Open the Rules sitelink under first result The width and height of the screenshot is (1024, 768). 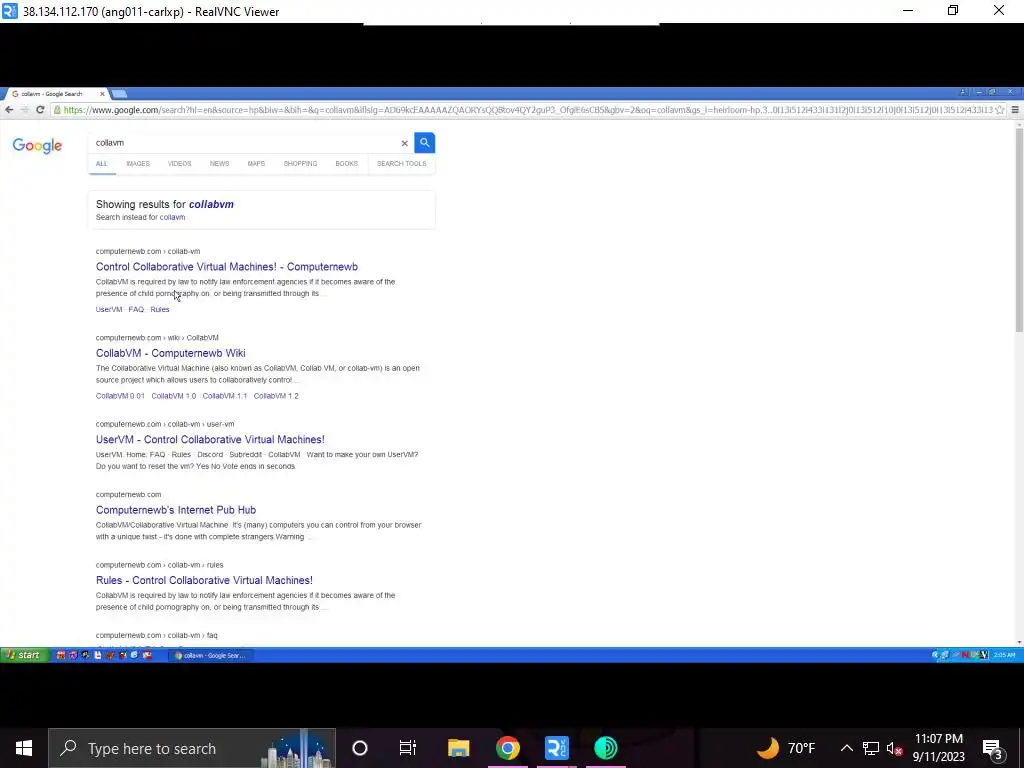[x=160, y=310]
